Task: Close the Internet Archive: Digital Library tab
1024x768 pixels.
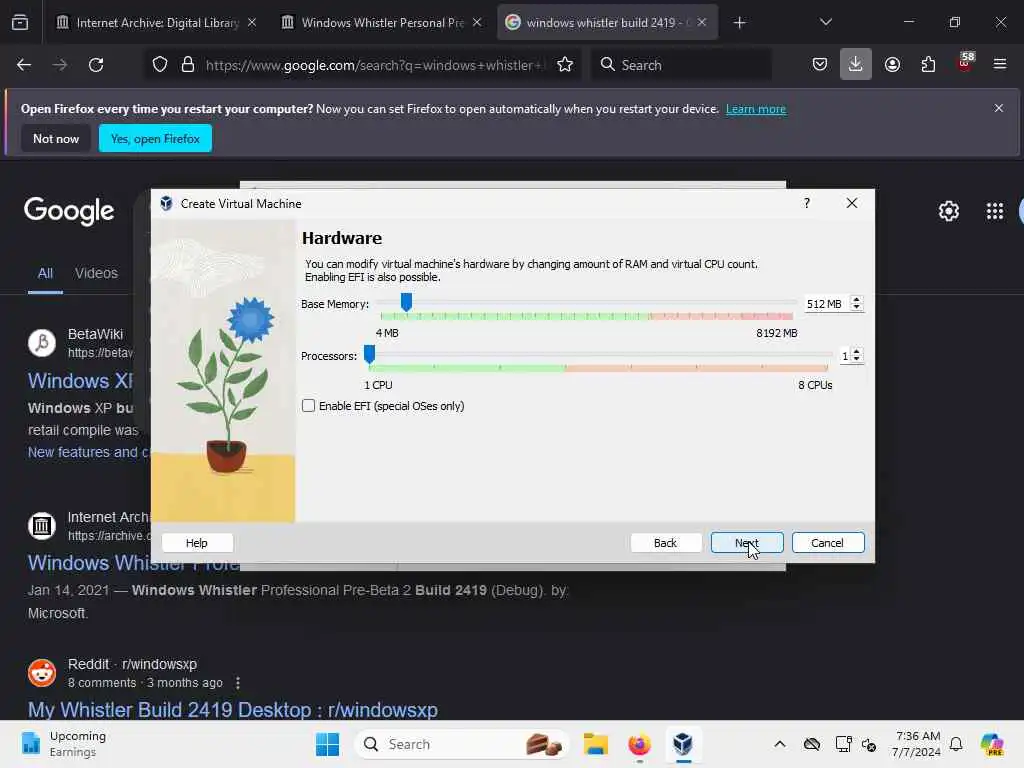Action: (252, 23)
